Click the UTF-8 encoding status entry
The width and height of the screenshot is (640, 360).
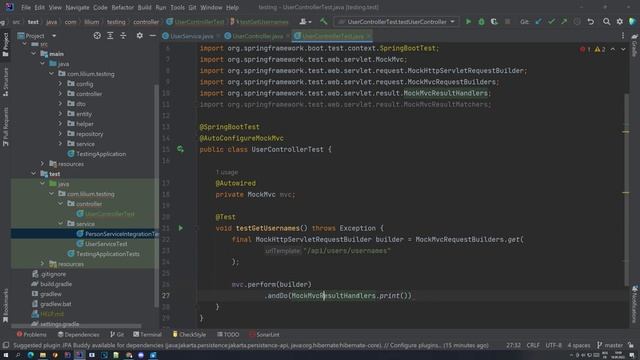(553, 345)
